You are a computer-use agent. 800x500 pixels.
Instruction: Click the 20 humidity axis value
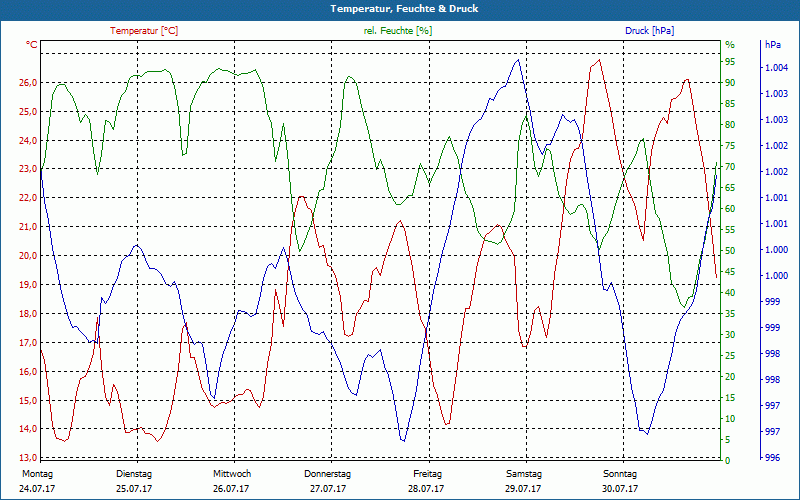(x=730, y=377)
